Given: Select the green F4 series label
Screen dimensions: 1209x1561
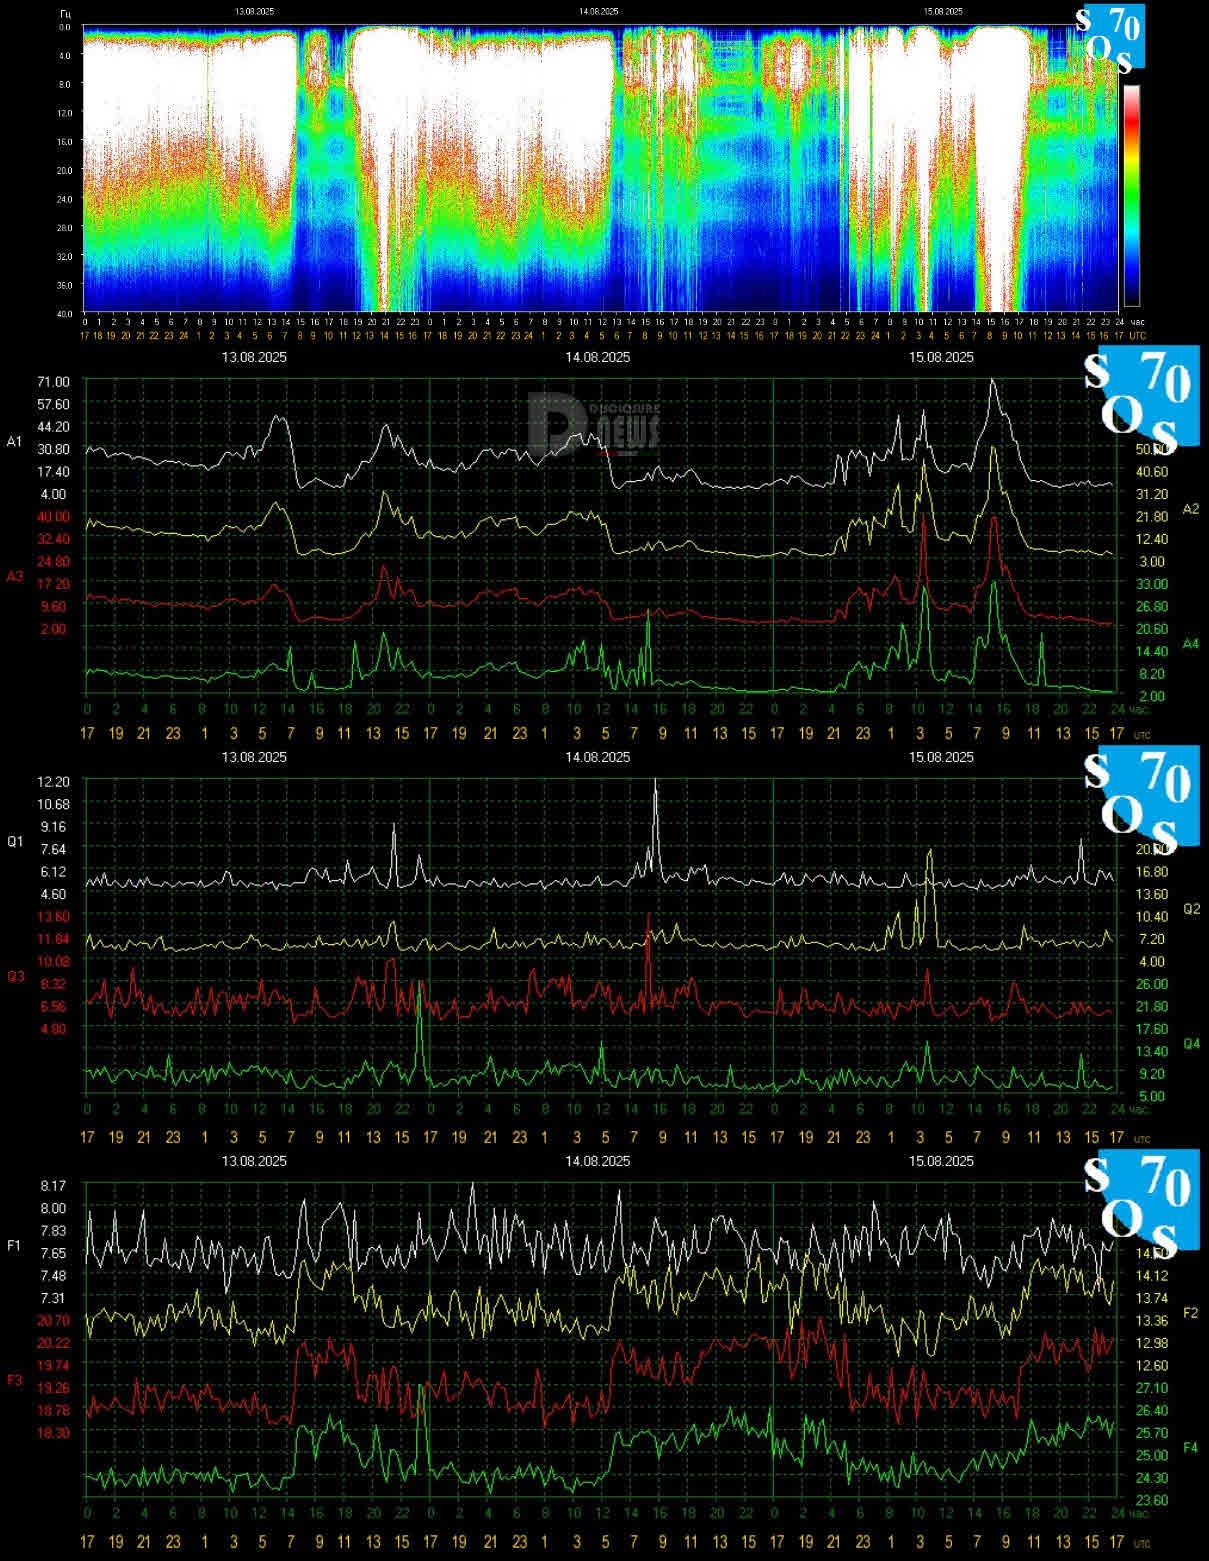Looking at the screenshot, I should click(x=1190, y=1447).
